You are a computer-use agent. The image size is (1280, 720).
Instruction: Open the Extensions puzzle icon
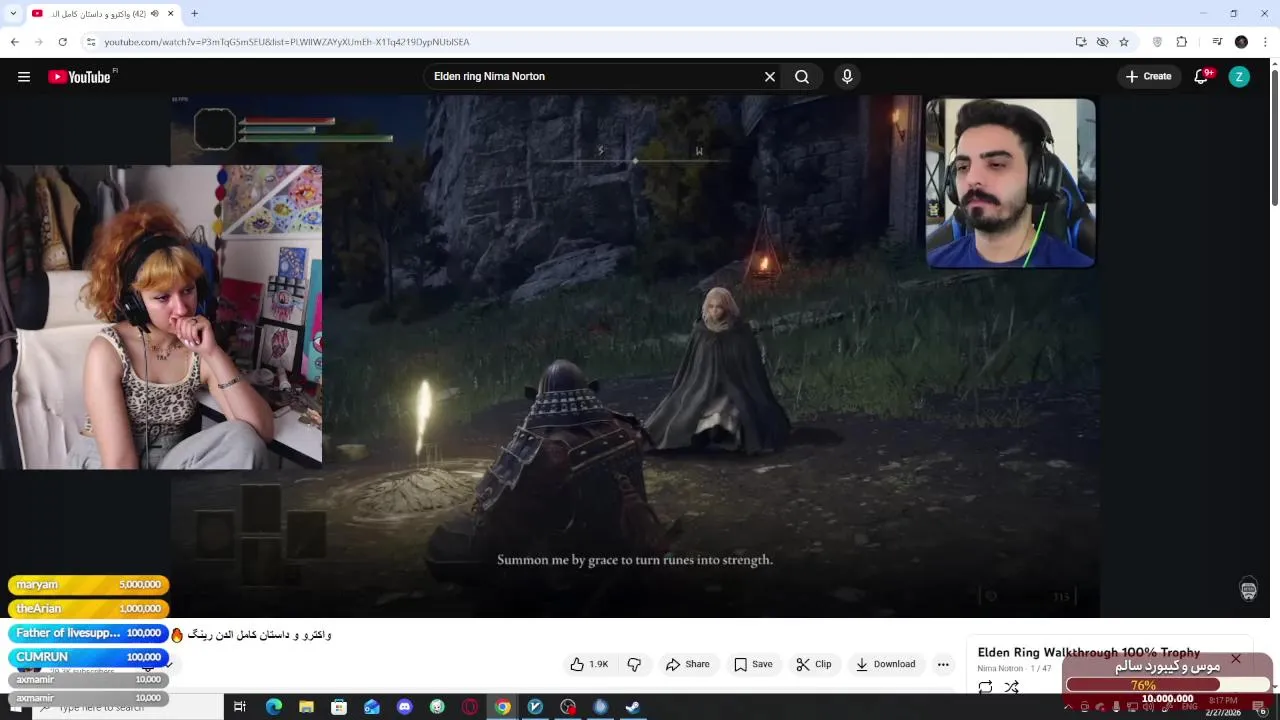click(1181, 42)
